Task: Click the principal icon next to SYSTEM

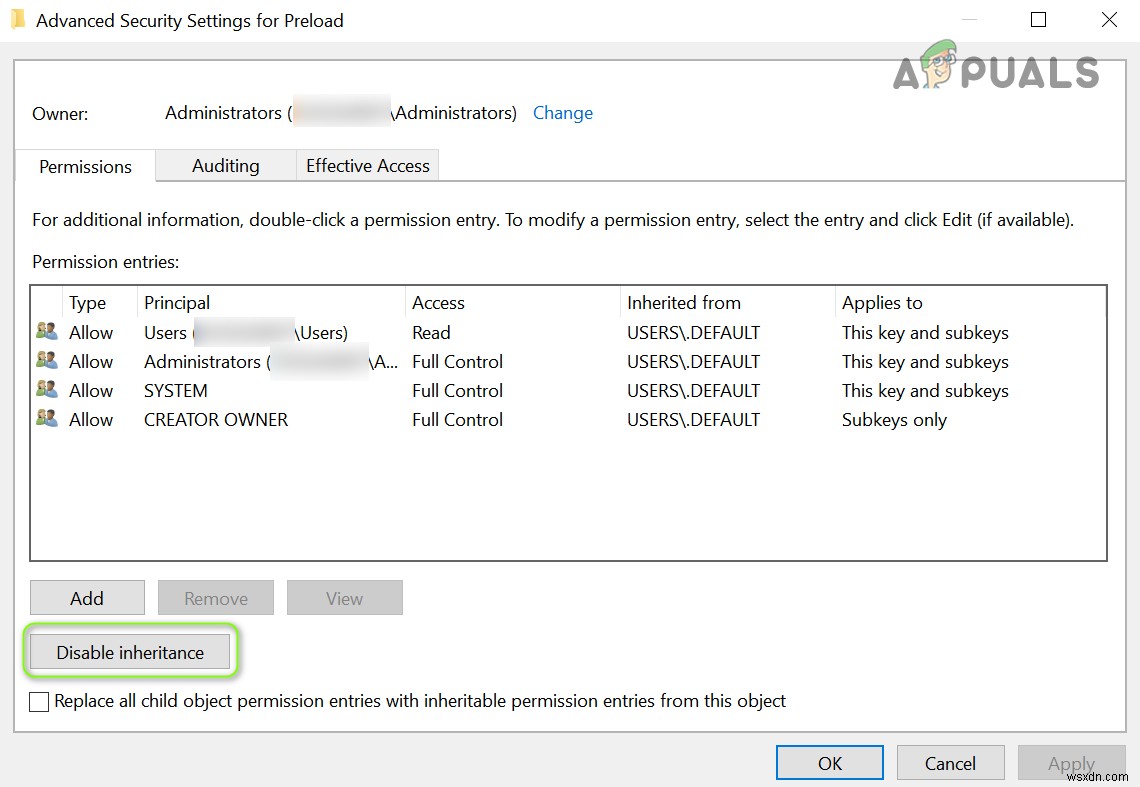Action: tap(46, 390)
